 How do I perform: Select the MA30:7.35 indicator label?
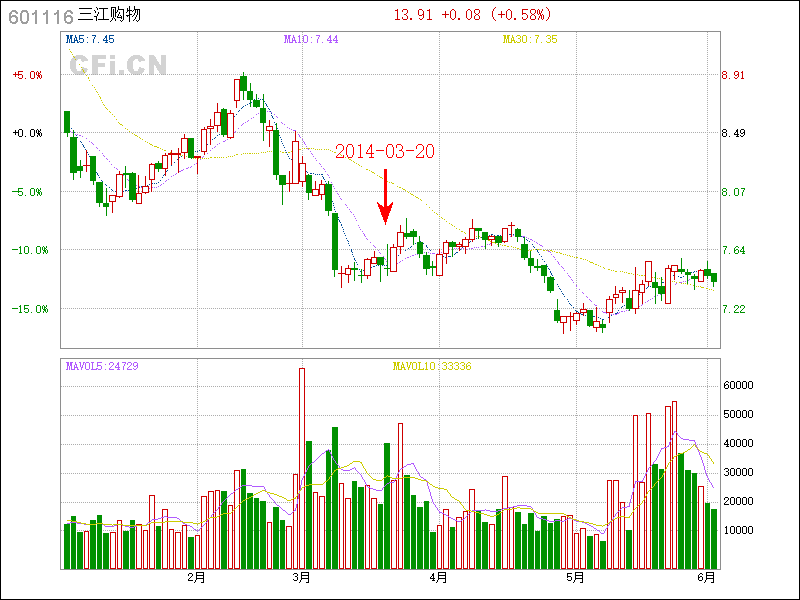[x=529, y=39]
